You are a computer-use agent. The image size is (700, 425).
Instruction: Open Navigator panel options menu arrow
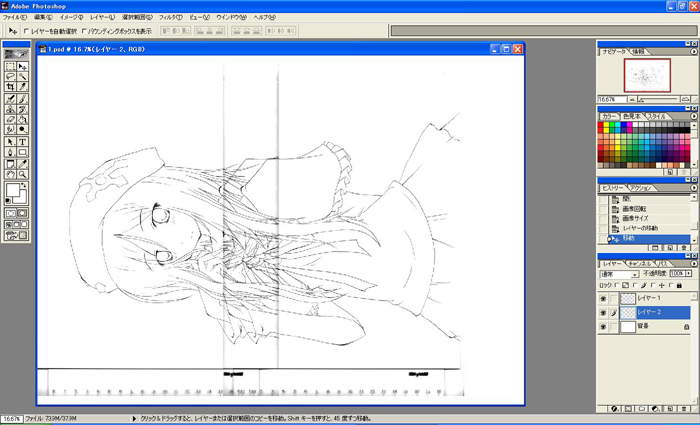[694, 51]
